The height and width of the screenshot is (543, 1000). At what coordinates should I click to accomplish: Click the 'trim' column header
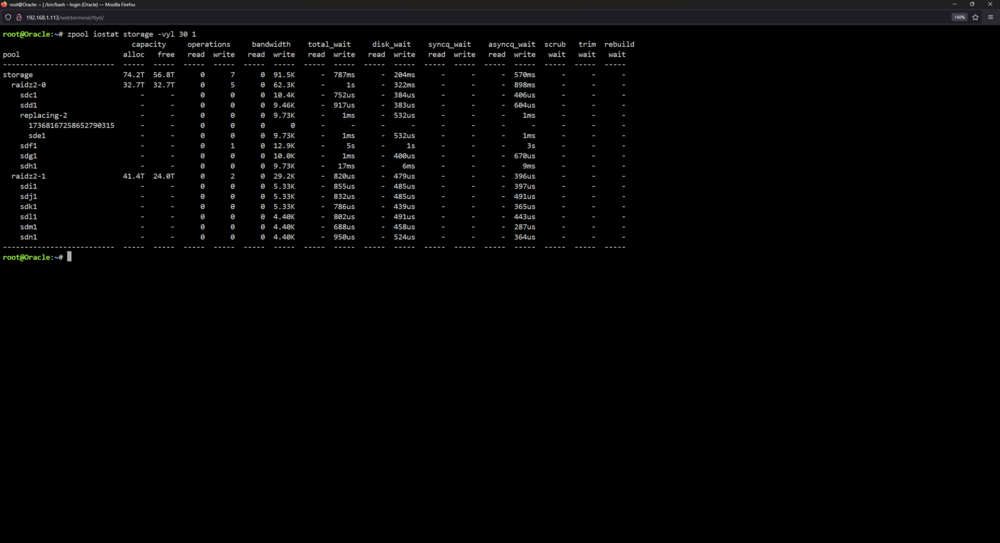point(587,45)
